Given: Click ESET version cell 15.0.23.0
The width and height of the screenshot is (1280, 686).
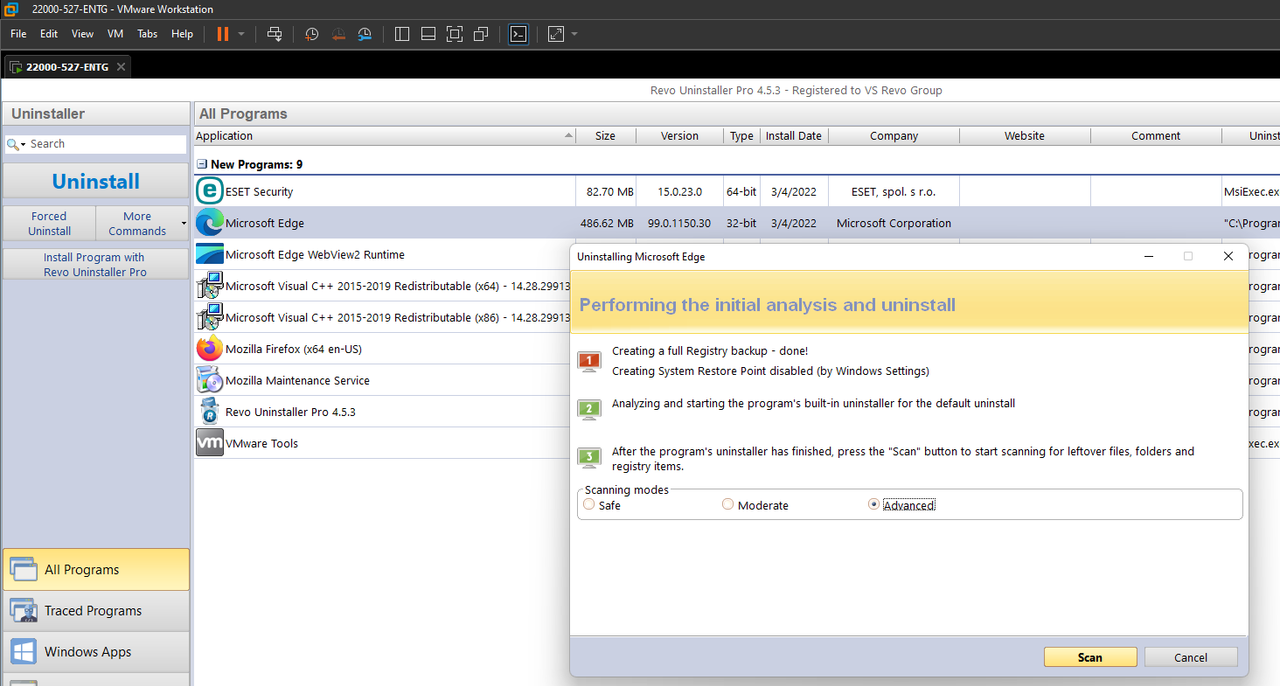Looking at the screenshot, I should (680, 192).
